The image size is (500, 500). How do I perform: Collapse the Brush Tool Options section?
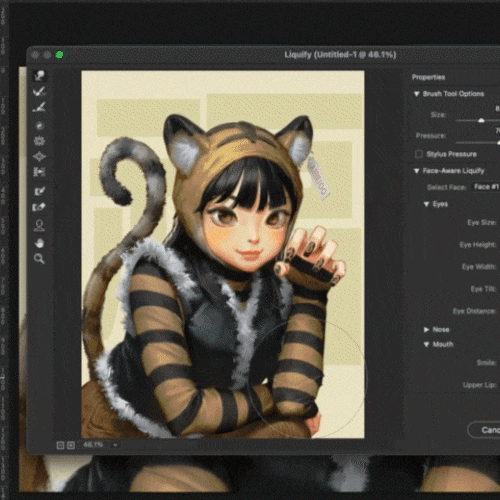click(x=416, y=94)
